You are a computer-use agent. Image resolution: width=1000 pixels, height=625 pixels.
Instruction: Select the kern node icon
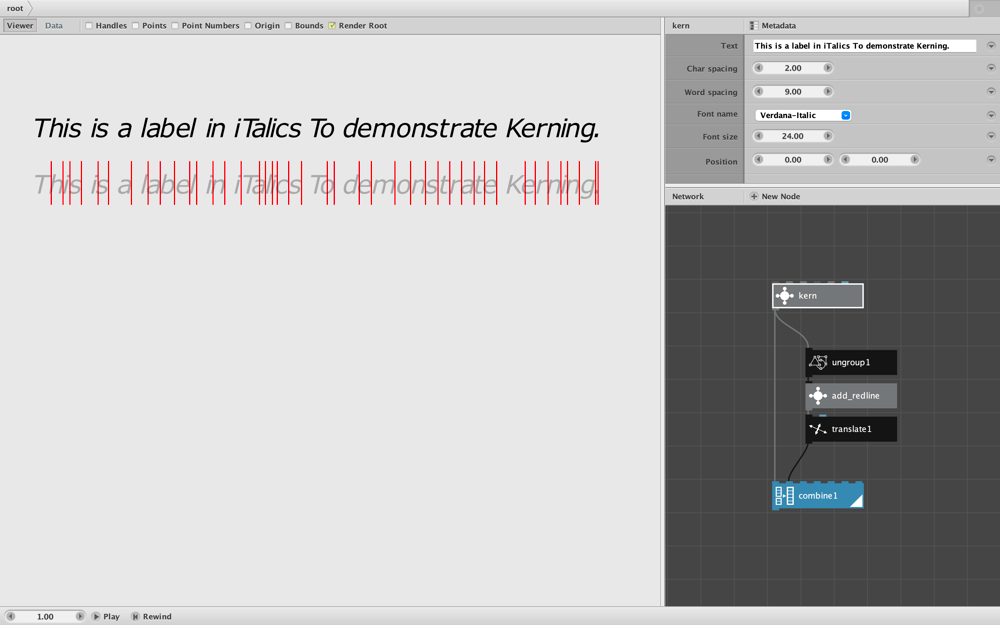784,296
